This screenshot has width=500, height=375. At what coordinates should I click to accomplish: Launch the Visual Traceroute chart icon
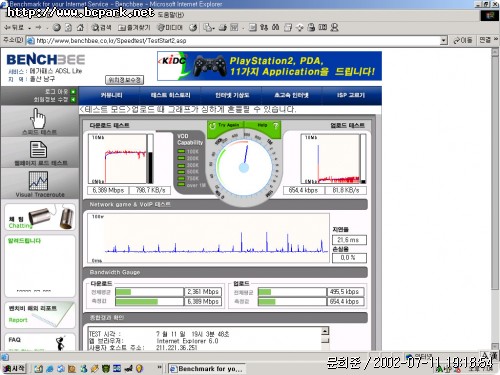[x=38, y=180]
